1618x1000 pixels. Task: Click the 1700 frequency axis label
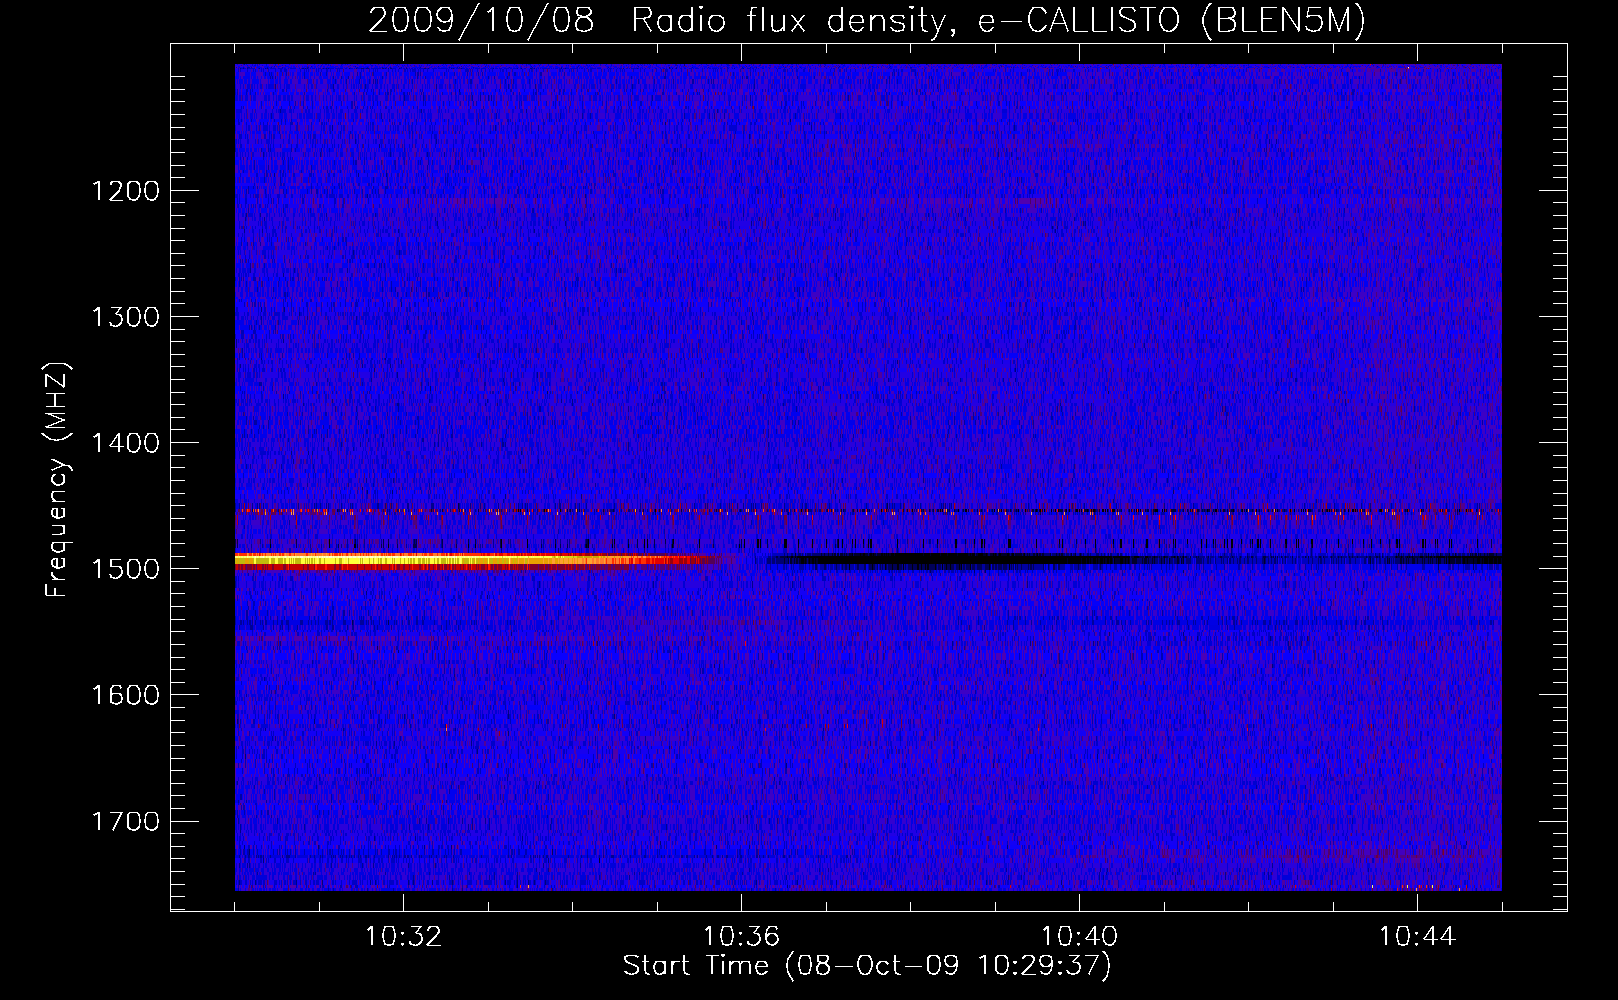pyautogui.click(x=125, y=821)
